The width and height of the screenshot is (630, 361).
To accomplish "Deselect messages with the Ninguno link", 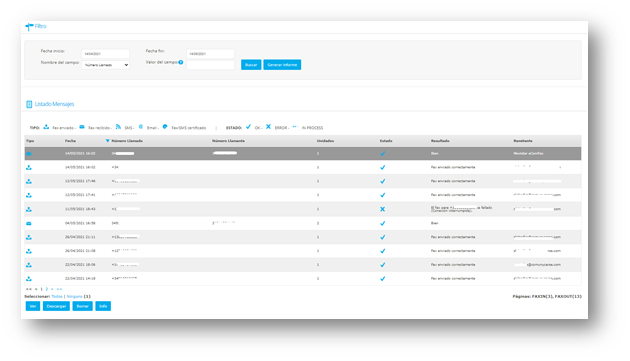I will coord(74,296).
